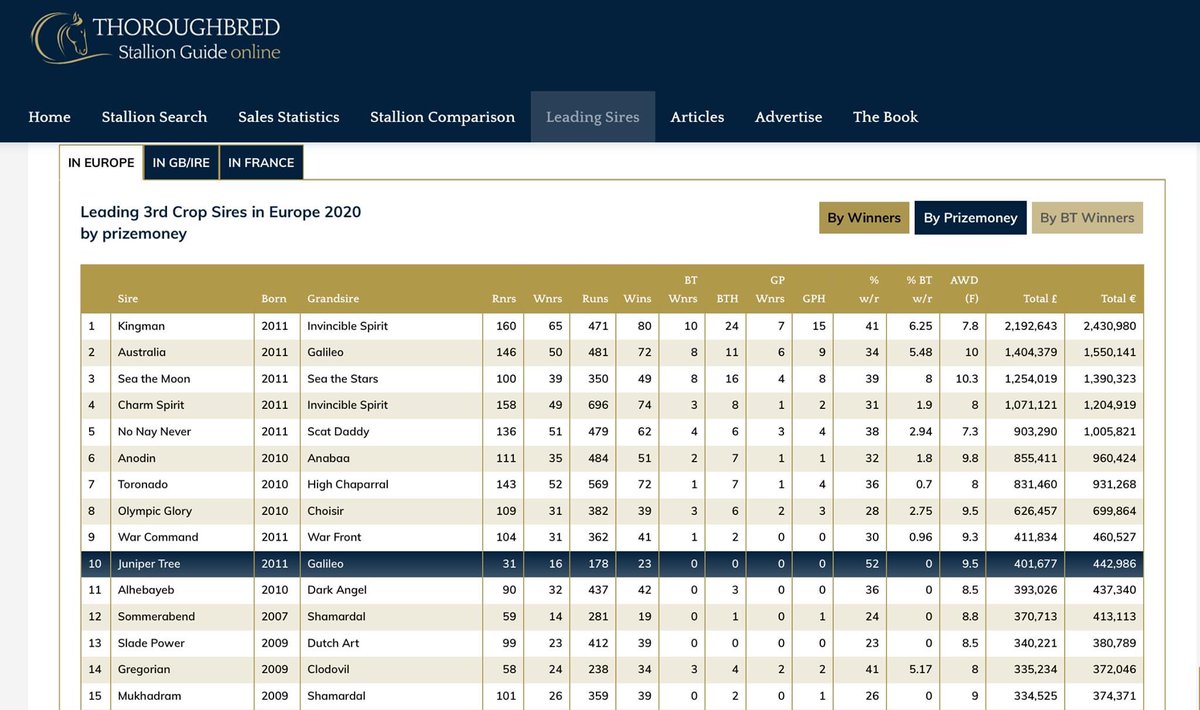
Task: Click the Sire column header
Action: 128,299
